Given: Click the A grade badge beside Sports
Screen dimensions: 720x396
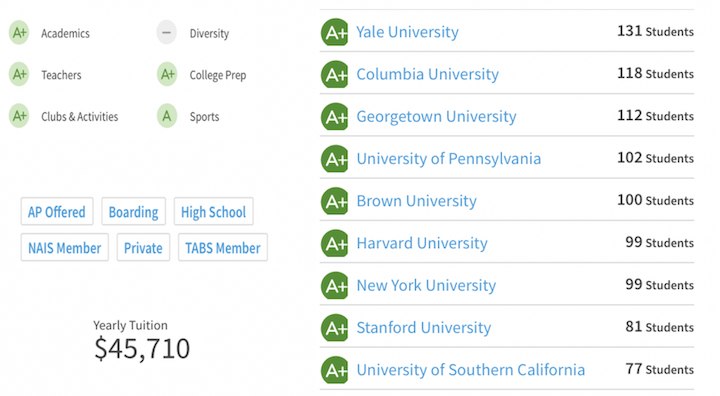Looking at the screenshot, I should coord(167,116).
